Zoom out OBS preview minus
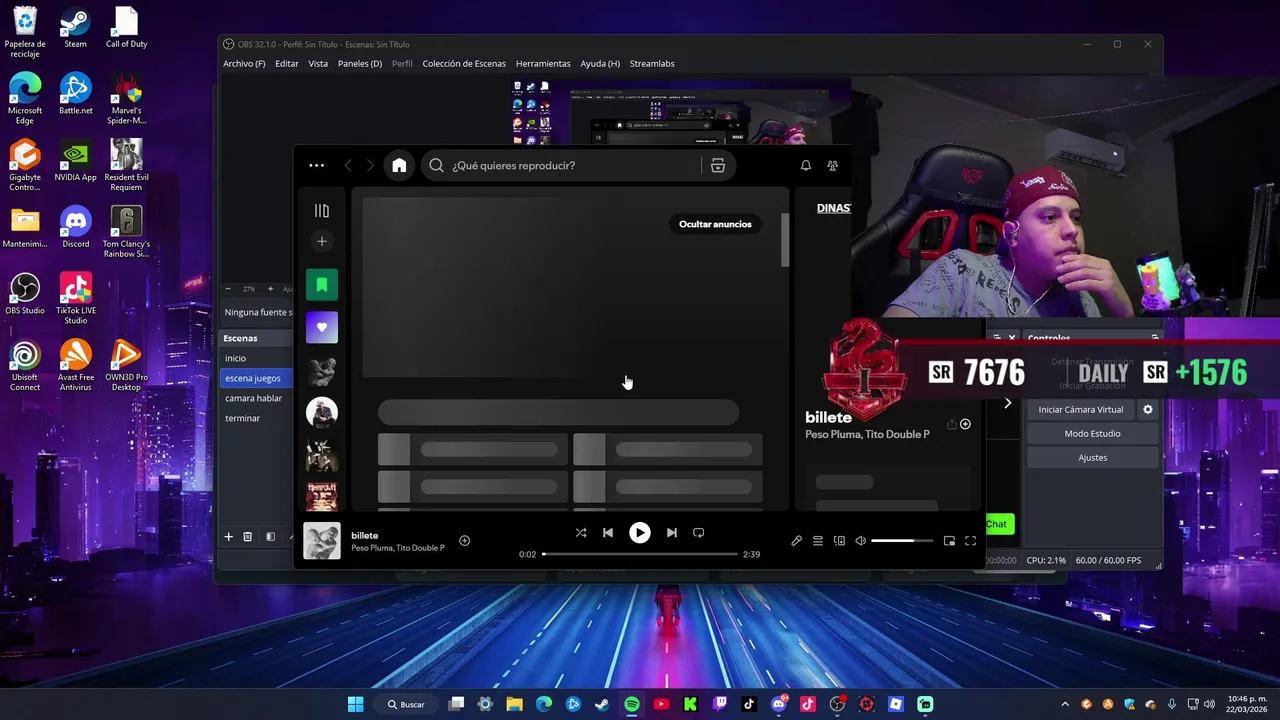Image resolution: width=1280 pixels, height=720 pixels. point(228,289)
